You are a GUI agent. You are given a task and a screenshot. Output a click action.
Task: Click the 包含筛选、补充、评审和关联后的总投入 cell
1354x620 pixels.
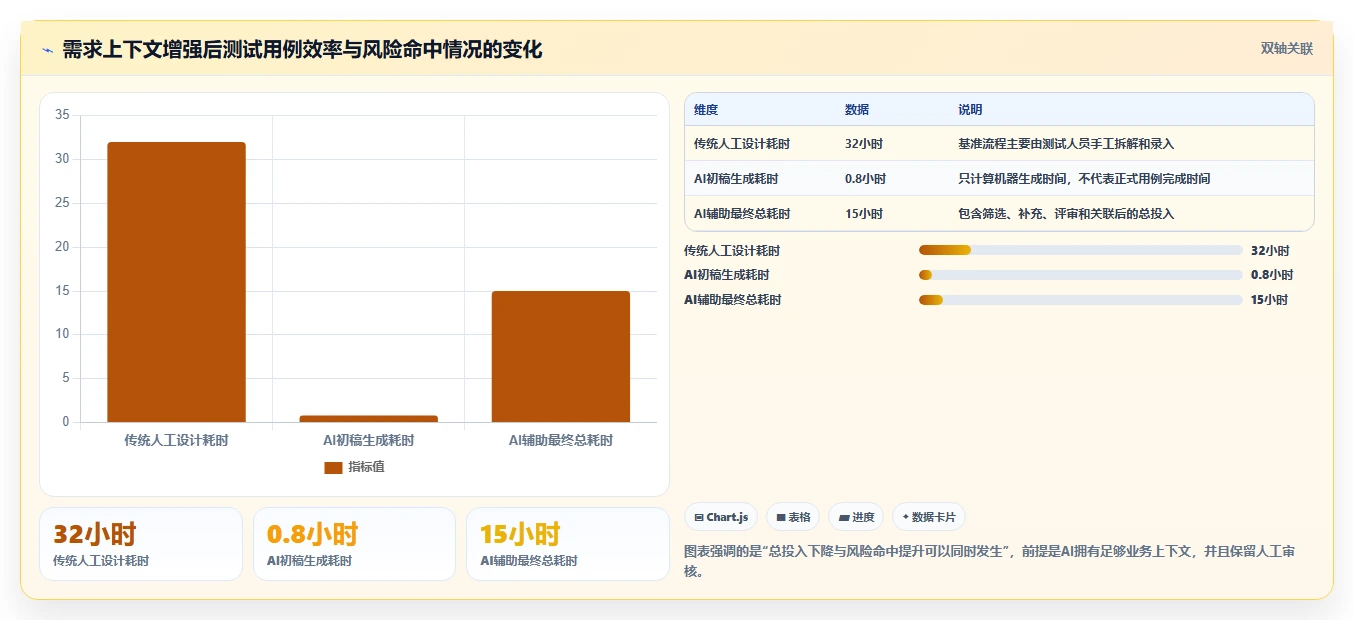(x=1066, y=214)
